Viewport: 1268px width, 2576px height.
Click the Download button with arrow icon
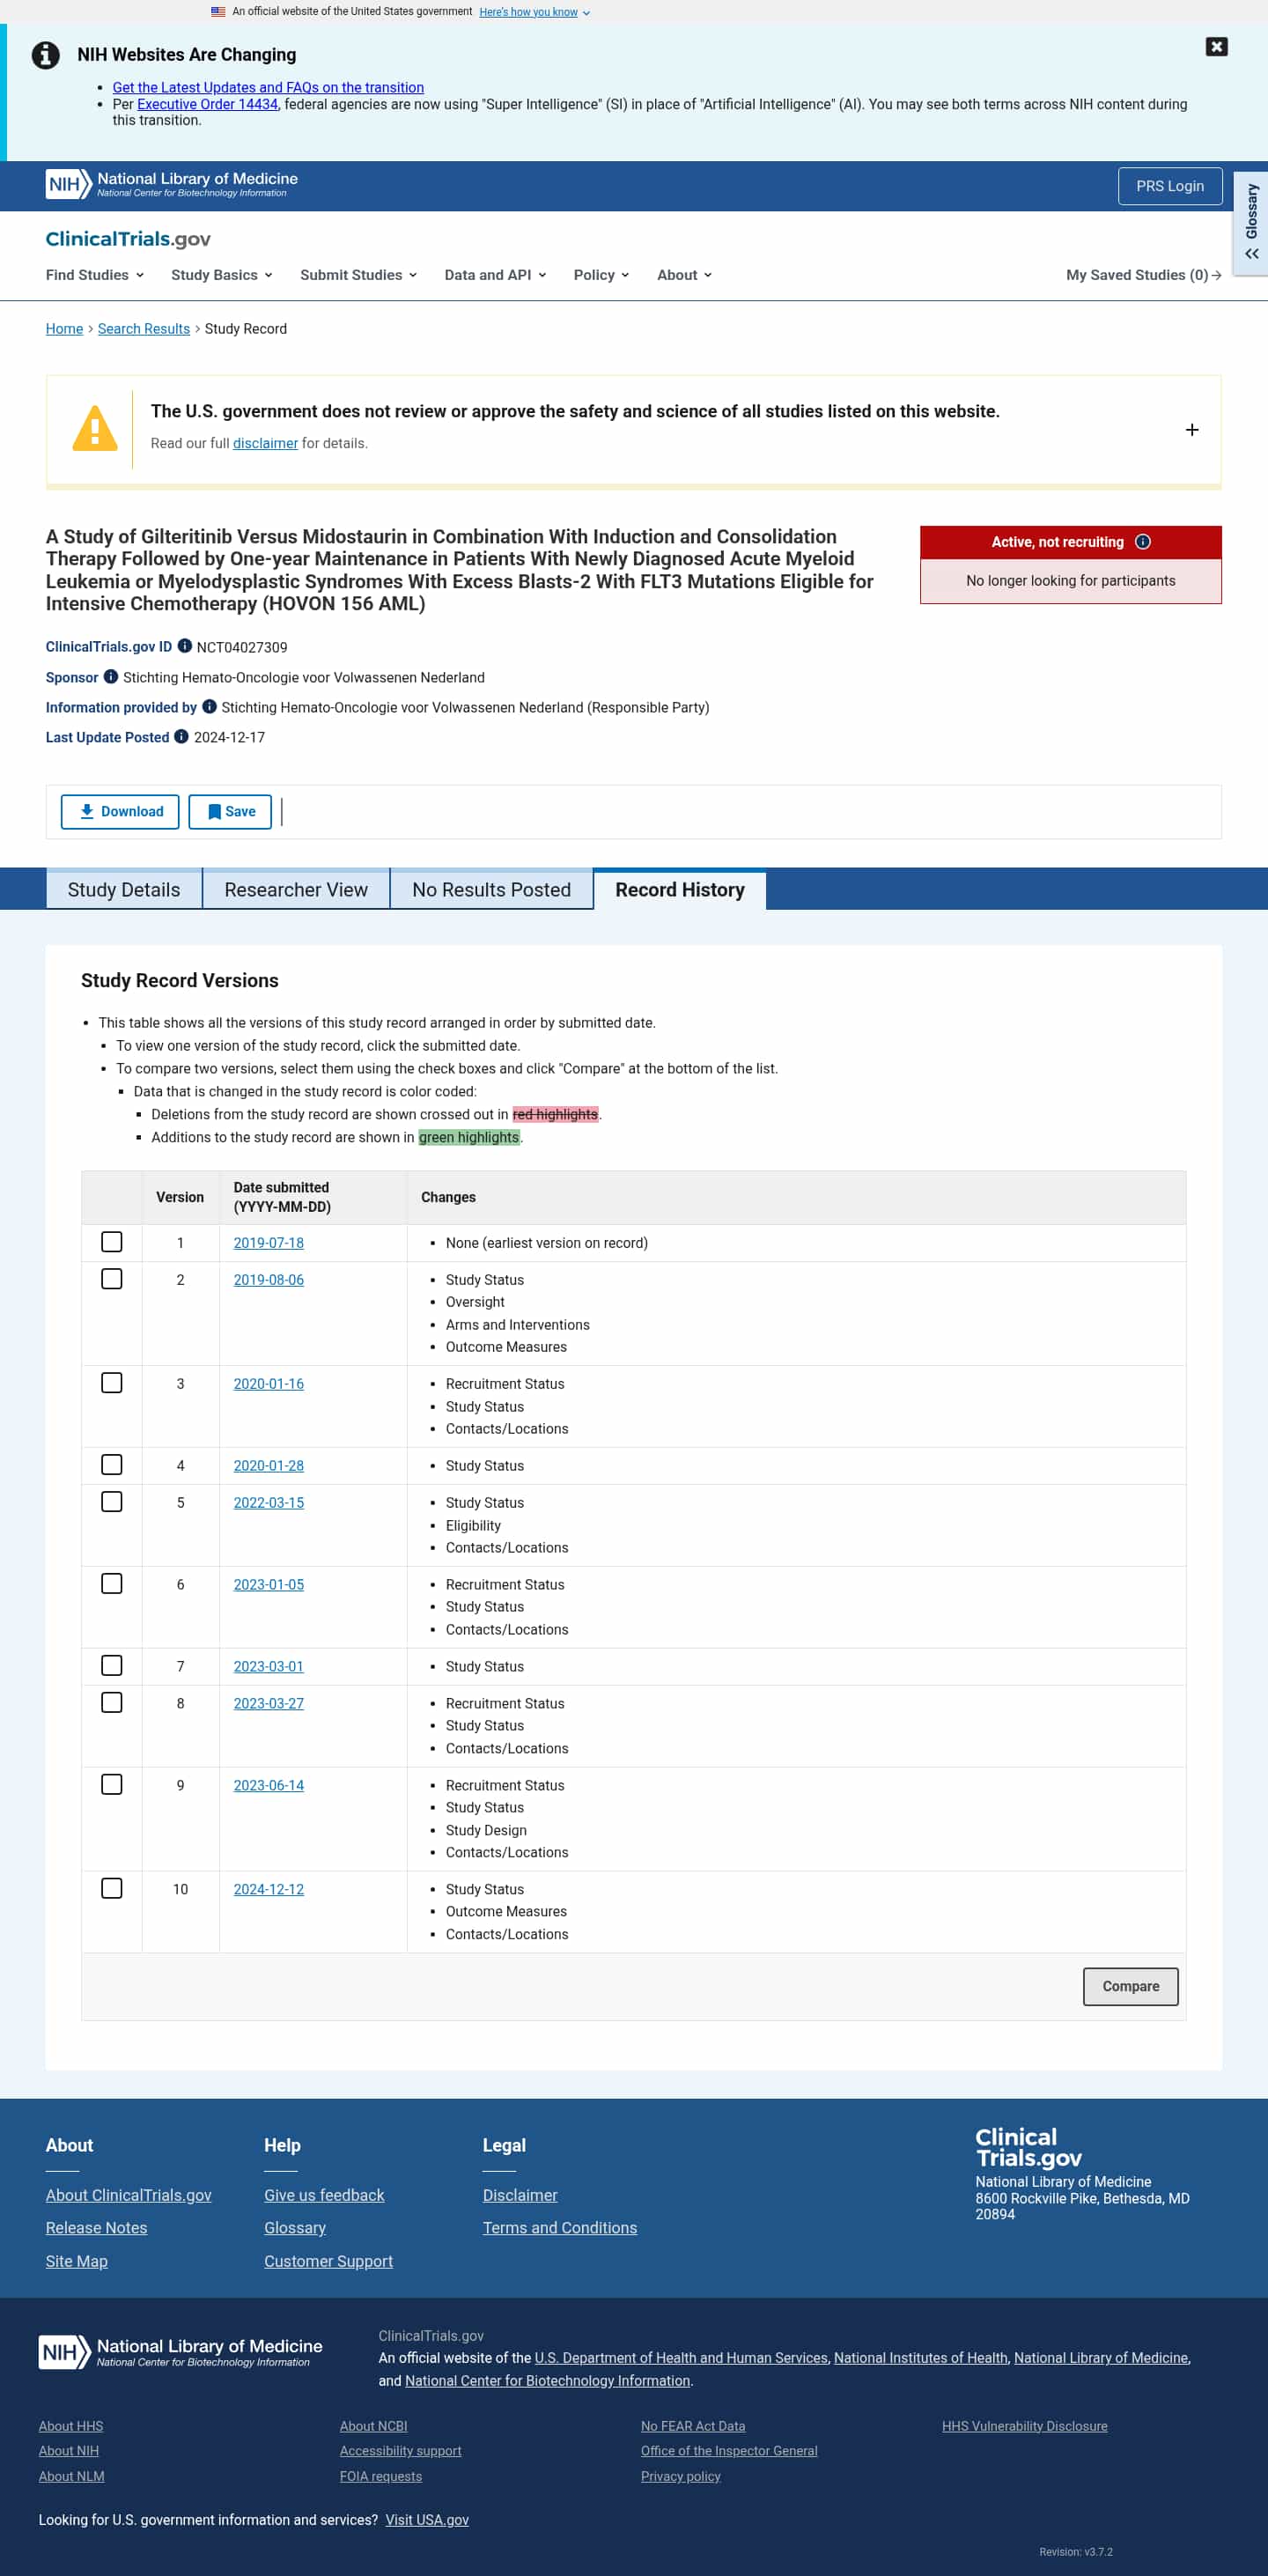[x=120, y=812]
